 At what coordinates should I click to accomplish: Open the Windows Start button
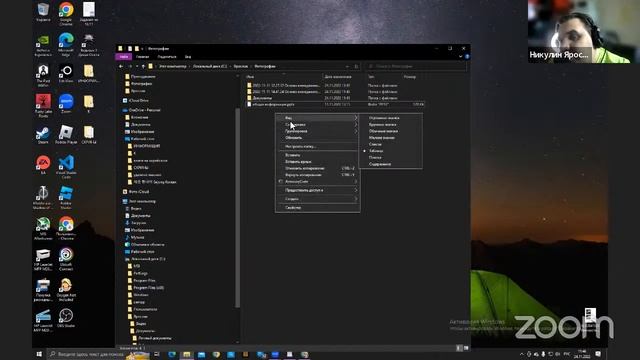point(39,354)
